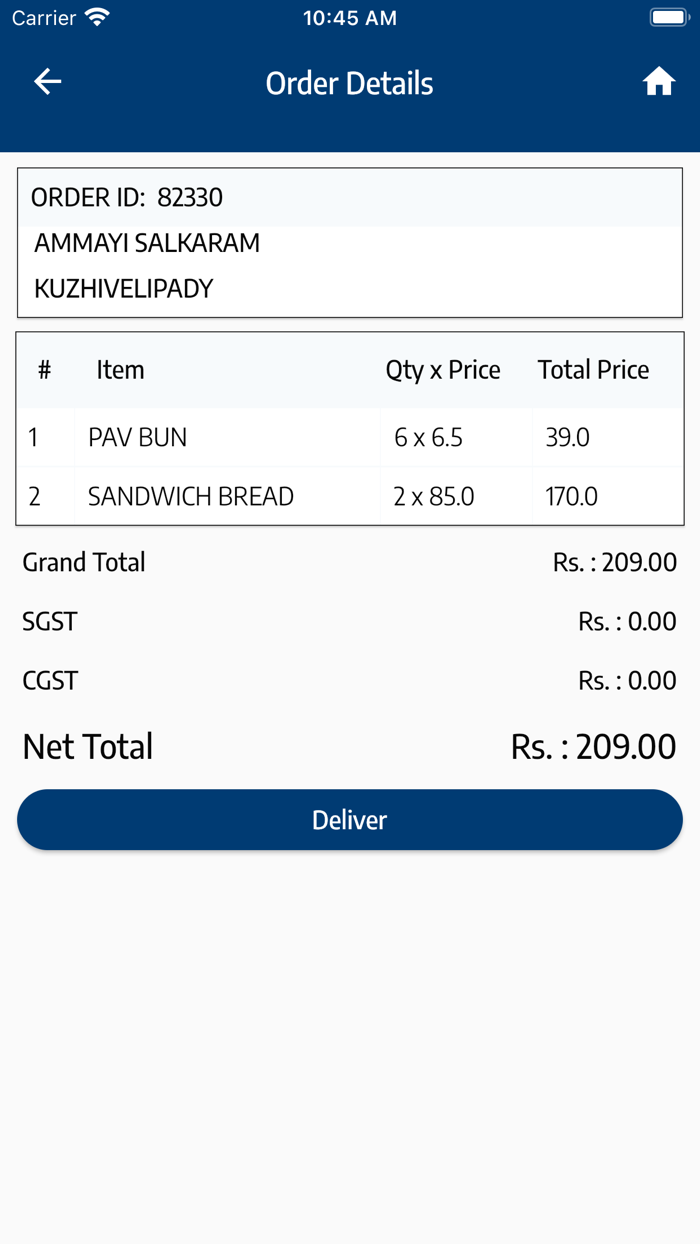Image resolution: width=700 pixels, height=1244 pixels.
Task: Tap the Qty x Price column header
Action: tap(443, 370)
